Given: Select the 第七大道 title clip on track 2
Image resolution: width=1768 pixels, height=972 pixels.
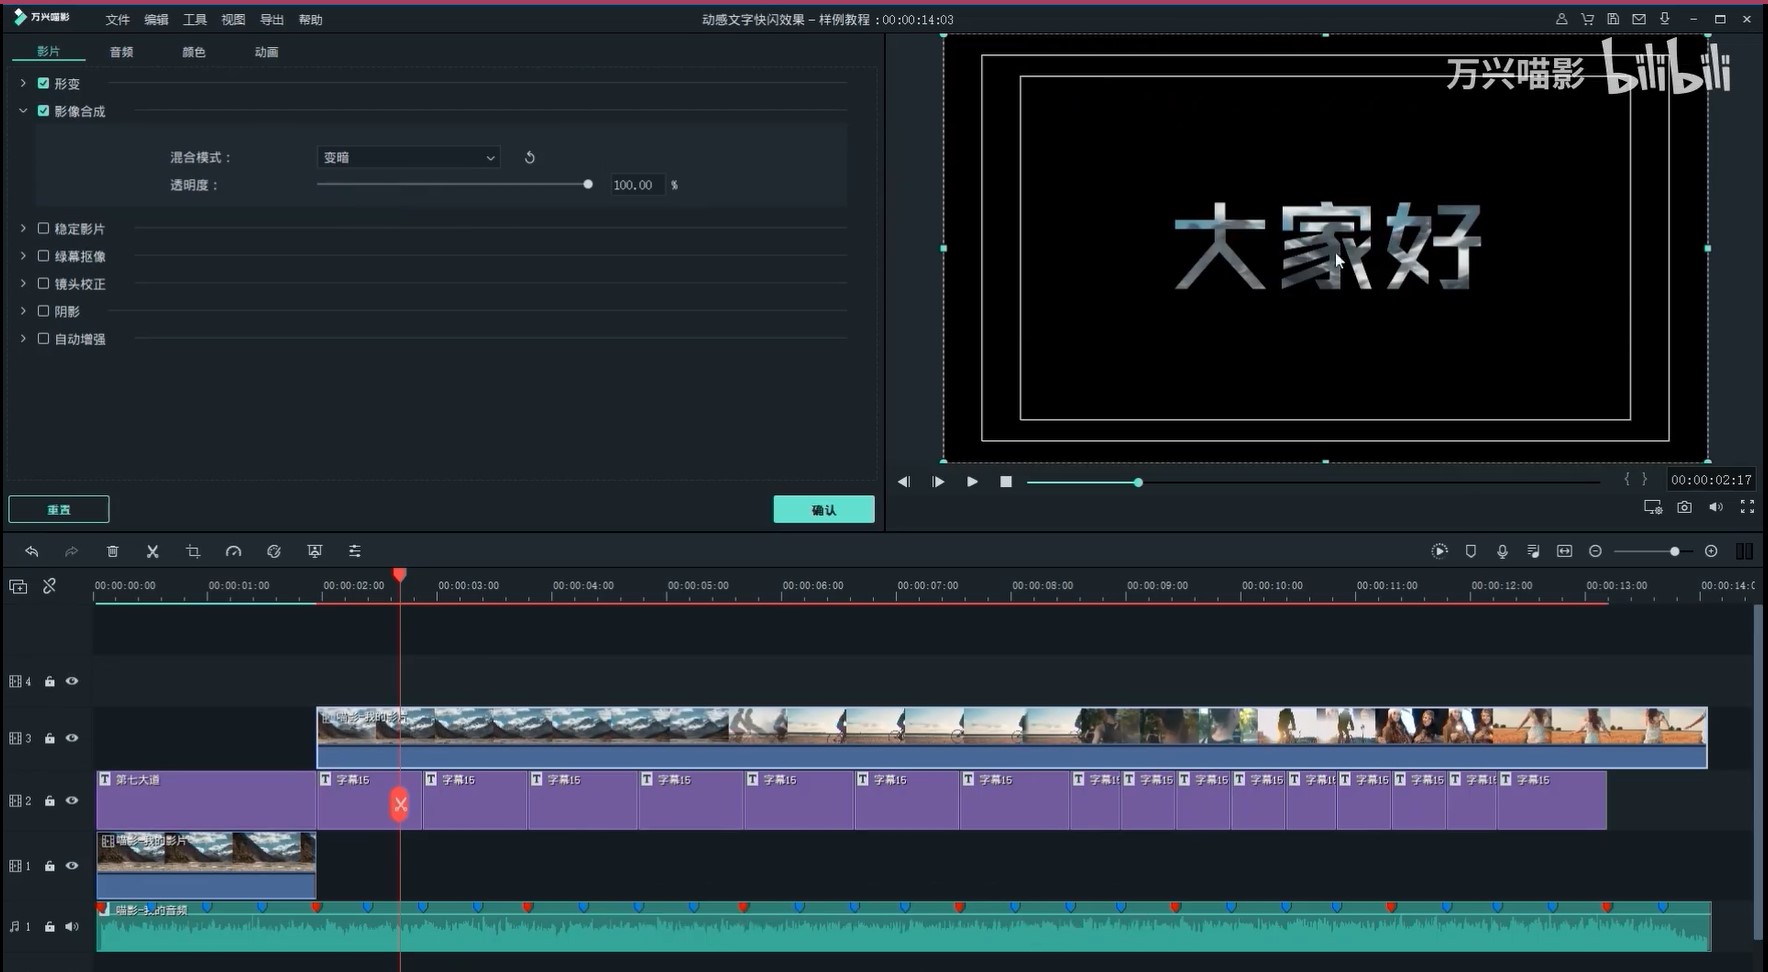Looking at the screenshot, I should click(x=205, y=800).
